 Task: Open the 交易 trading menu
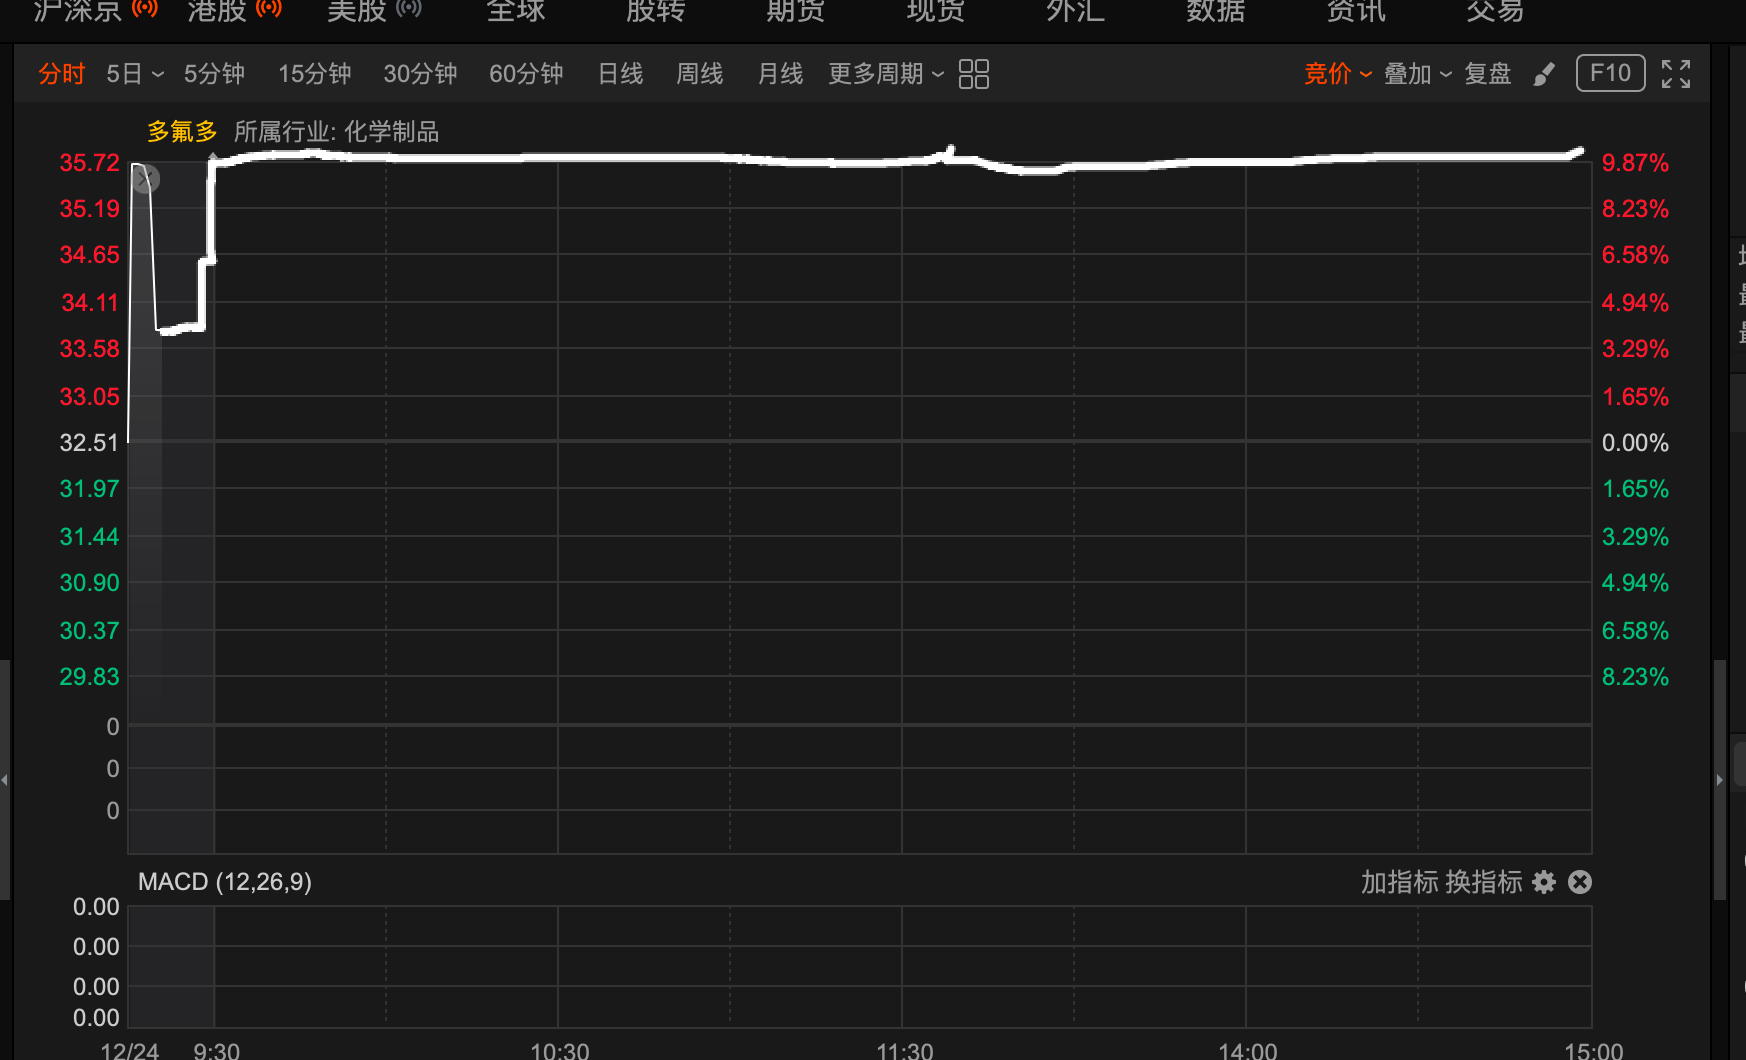(x=1496, y=10)
